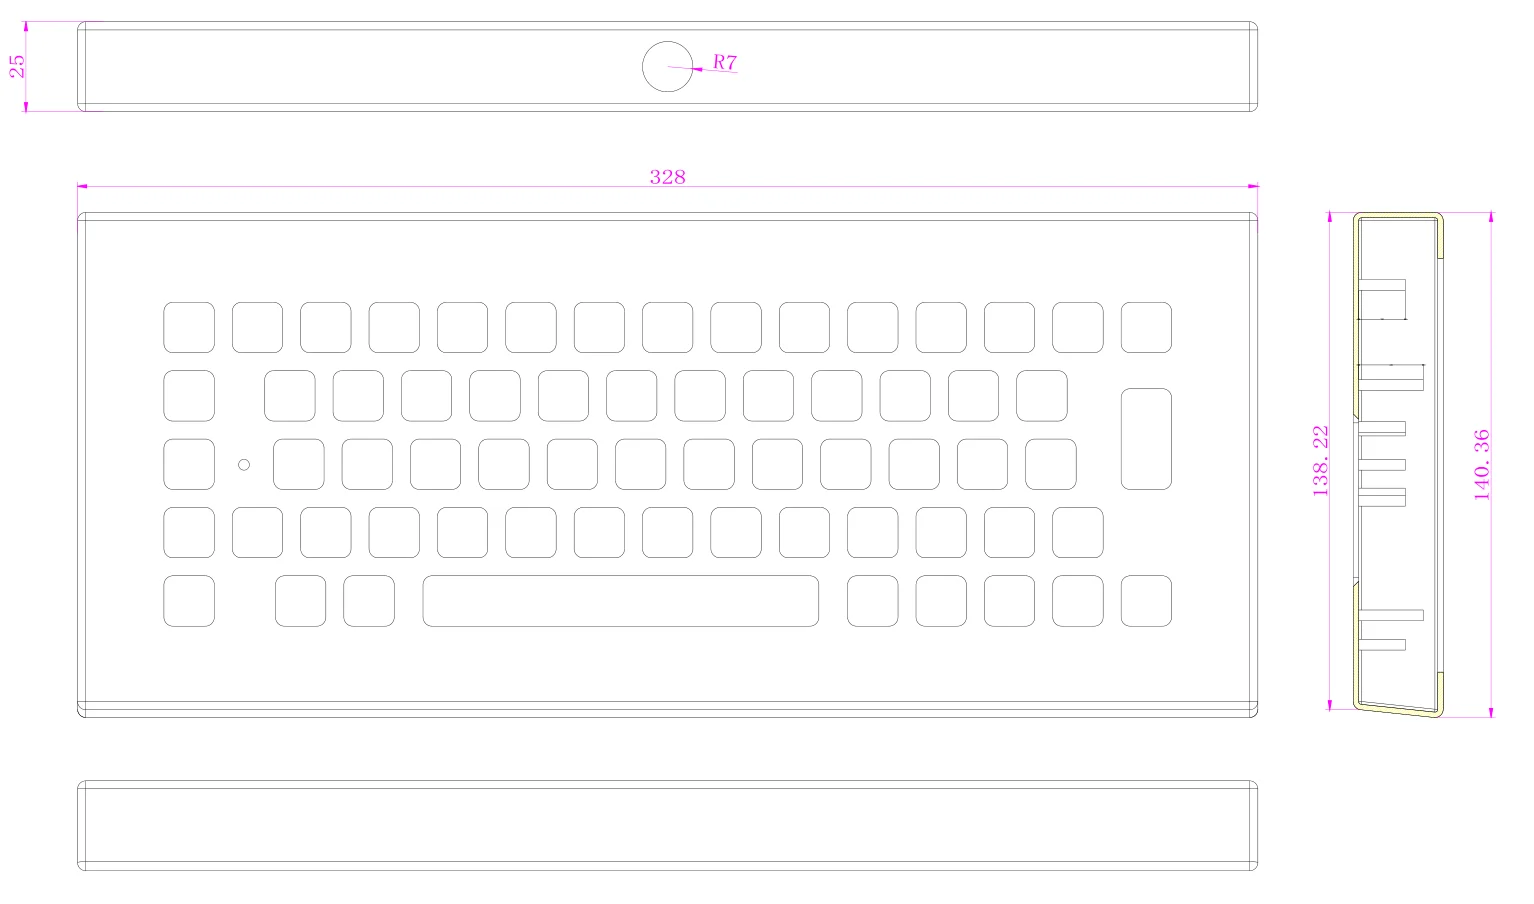Select the tall vertical key outline
Viewport: 1534px width, 904px height.
1146,439
